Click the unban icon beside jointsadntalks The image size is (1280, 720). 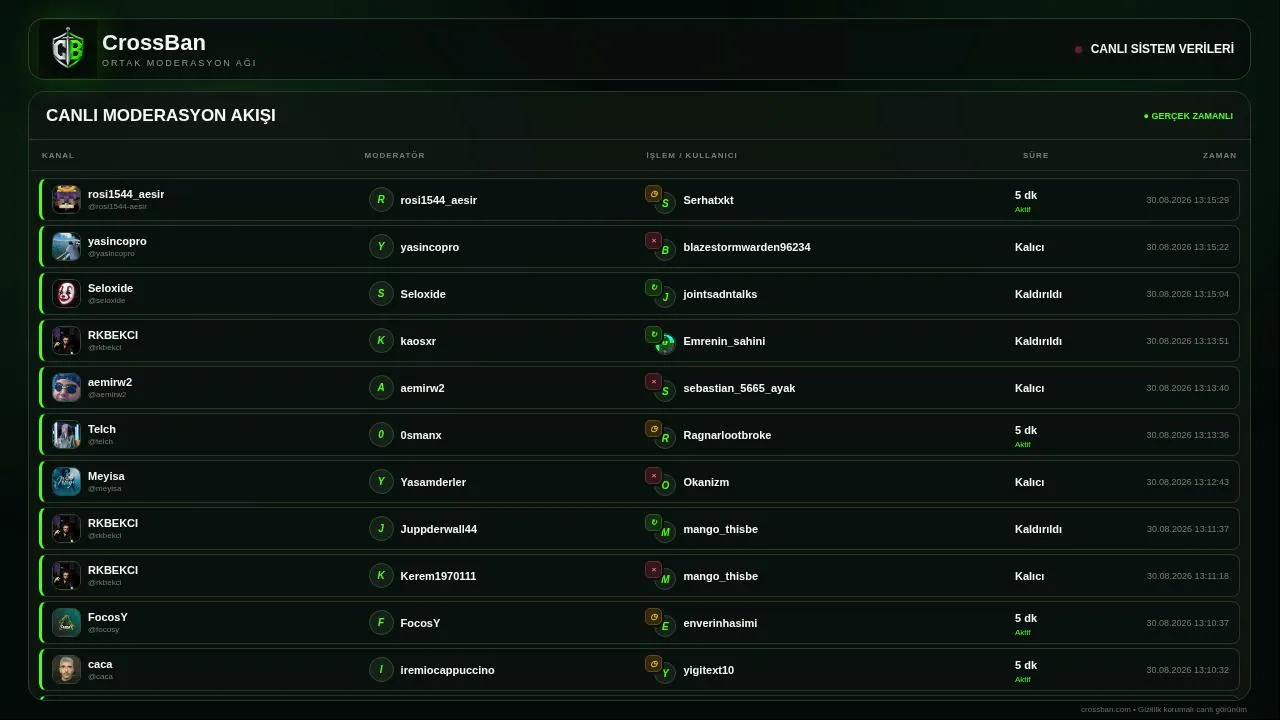[x=653, y=288]
